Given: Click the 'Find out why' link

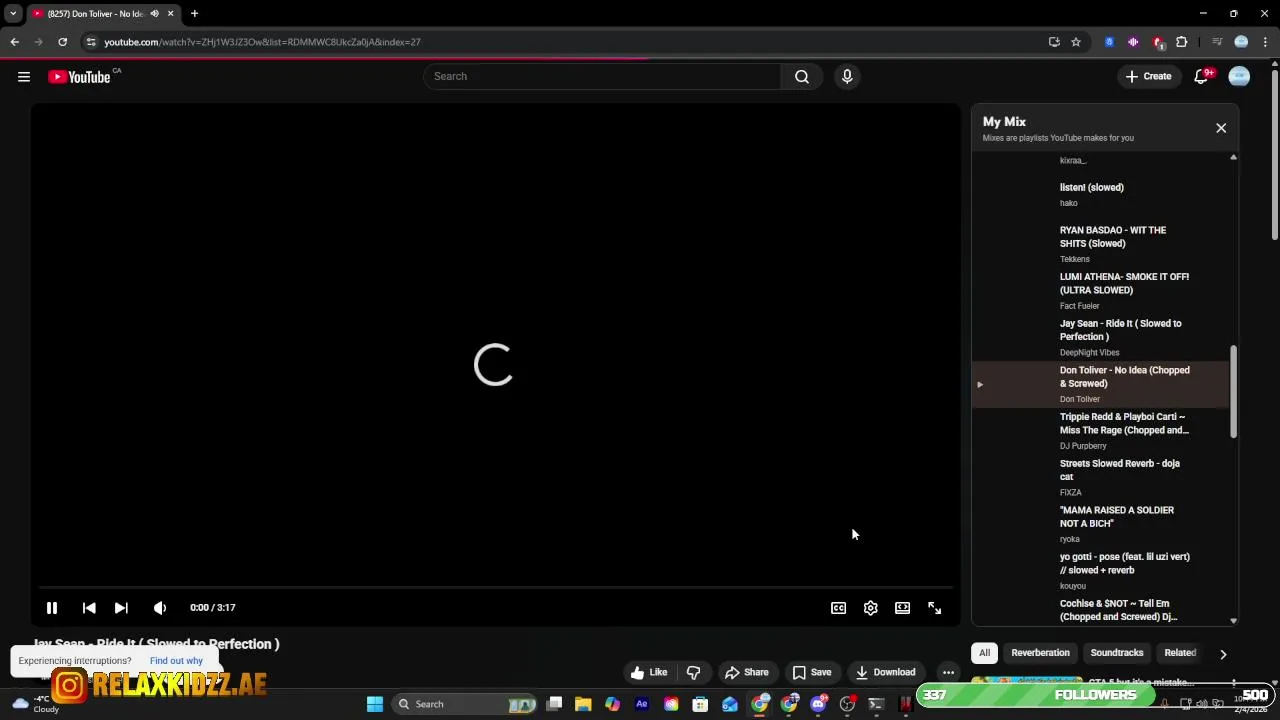Looking at the screenshot, I should pos(176,661).
